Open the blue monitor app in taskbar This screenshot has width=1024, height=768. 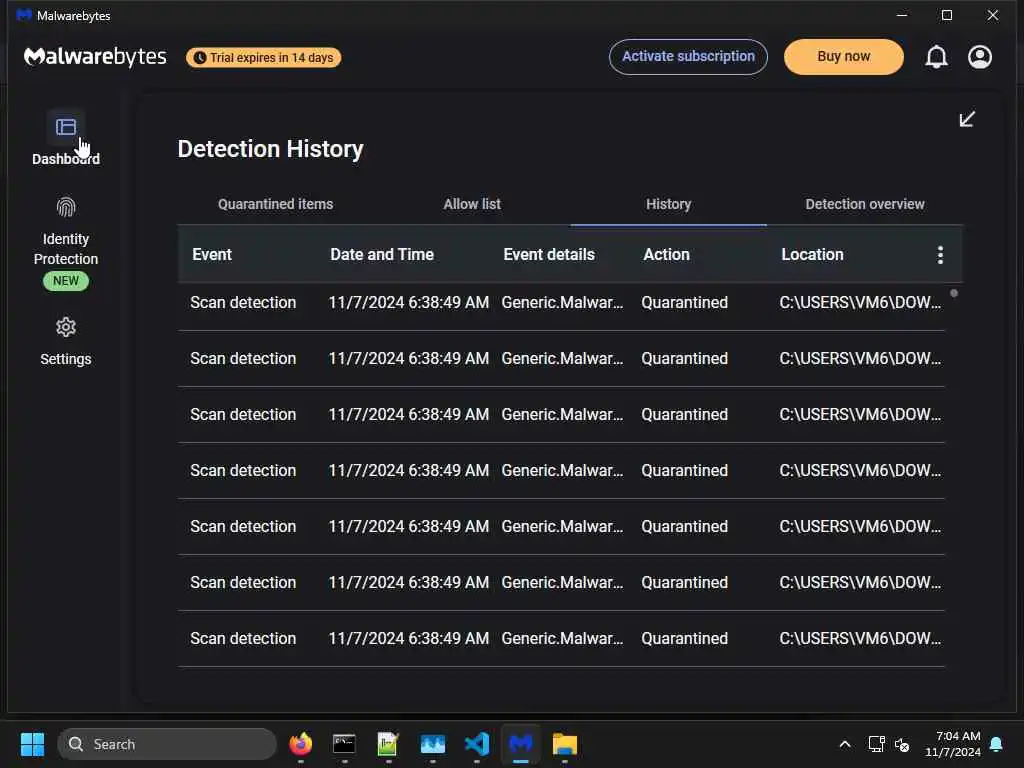432,744
